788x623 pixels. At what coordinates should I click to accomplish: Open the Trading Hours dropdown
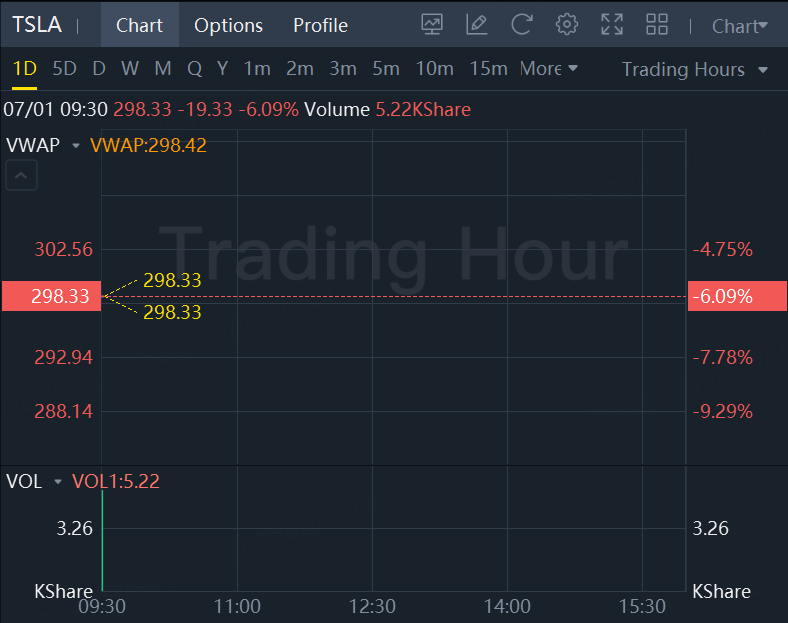tap(695, 69)
